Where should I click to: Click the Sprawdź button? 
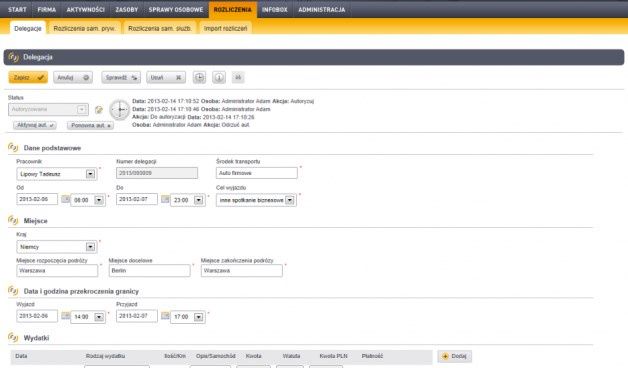click(x=121, y=77)
